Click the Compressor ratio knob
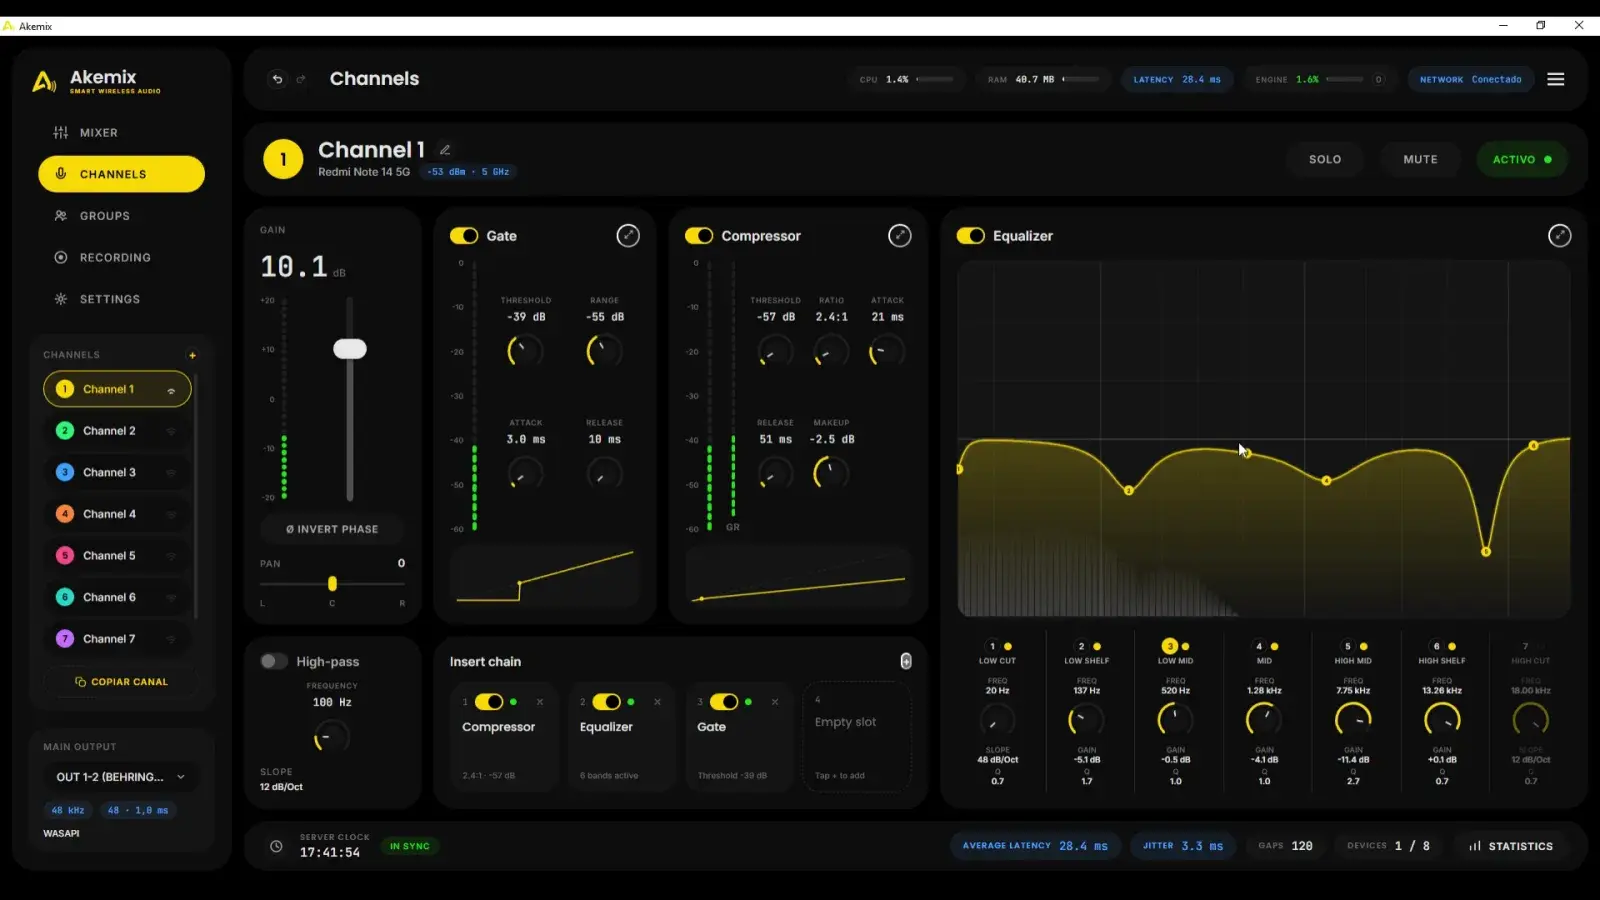 (x=830, y=351)
